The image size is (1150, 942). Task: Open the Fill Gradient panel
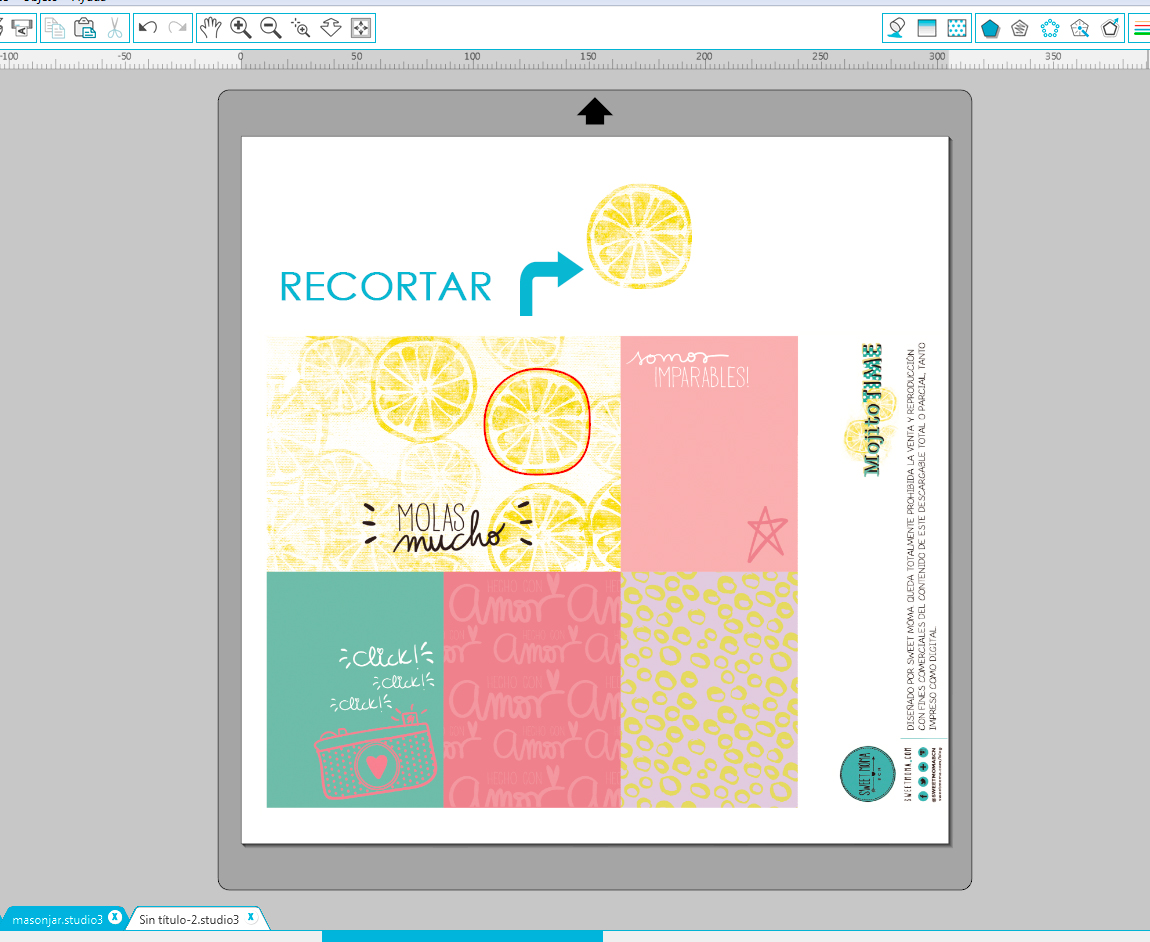click(x=927, y=29)
